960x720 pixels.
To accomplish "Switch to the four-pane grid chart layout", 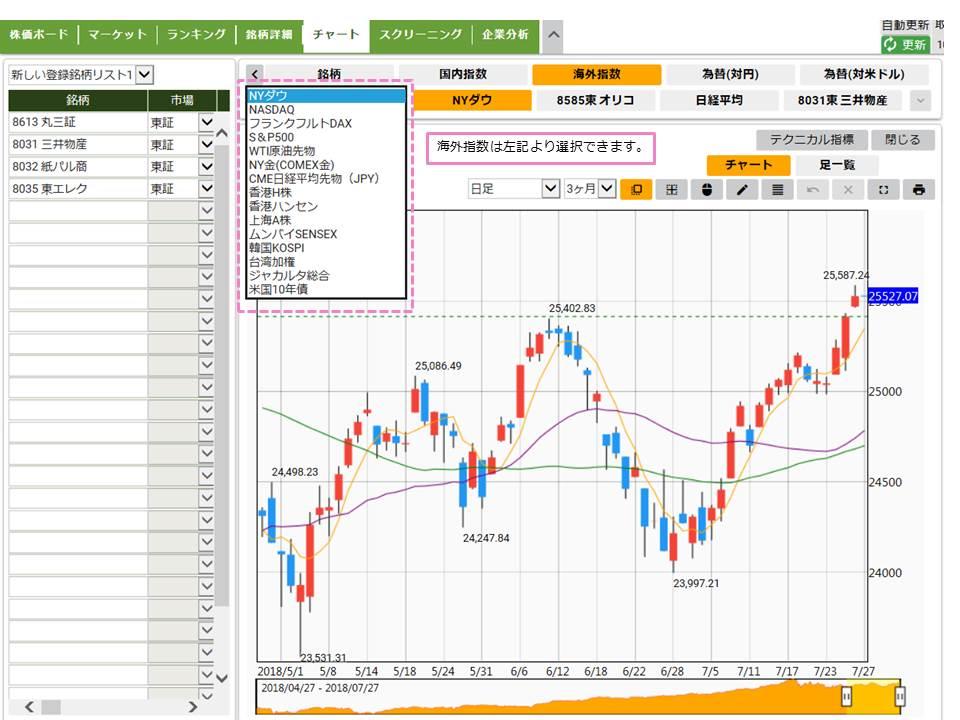I will click(x=671, y=189).
